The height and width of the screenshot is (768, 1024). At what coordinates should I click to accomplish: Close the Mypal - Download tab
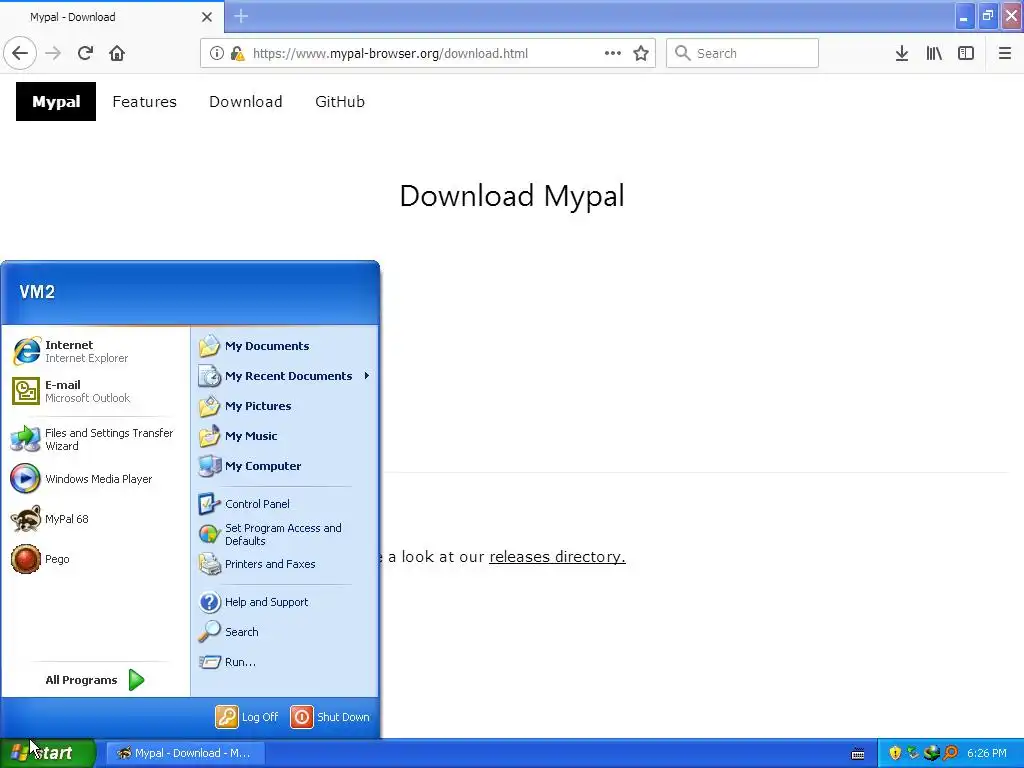tap(206, 17)
